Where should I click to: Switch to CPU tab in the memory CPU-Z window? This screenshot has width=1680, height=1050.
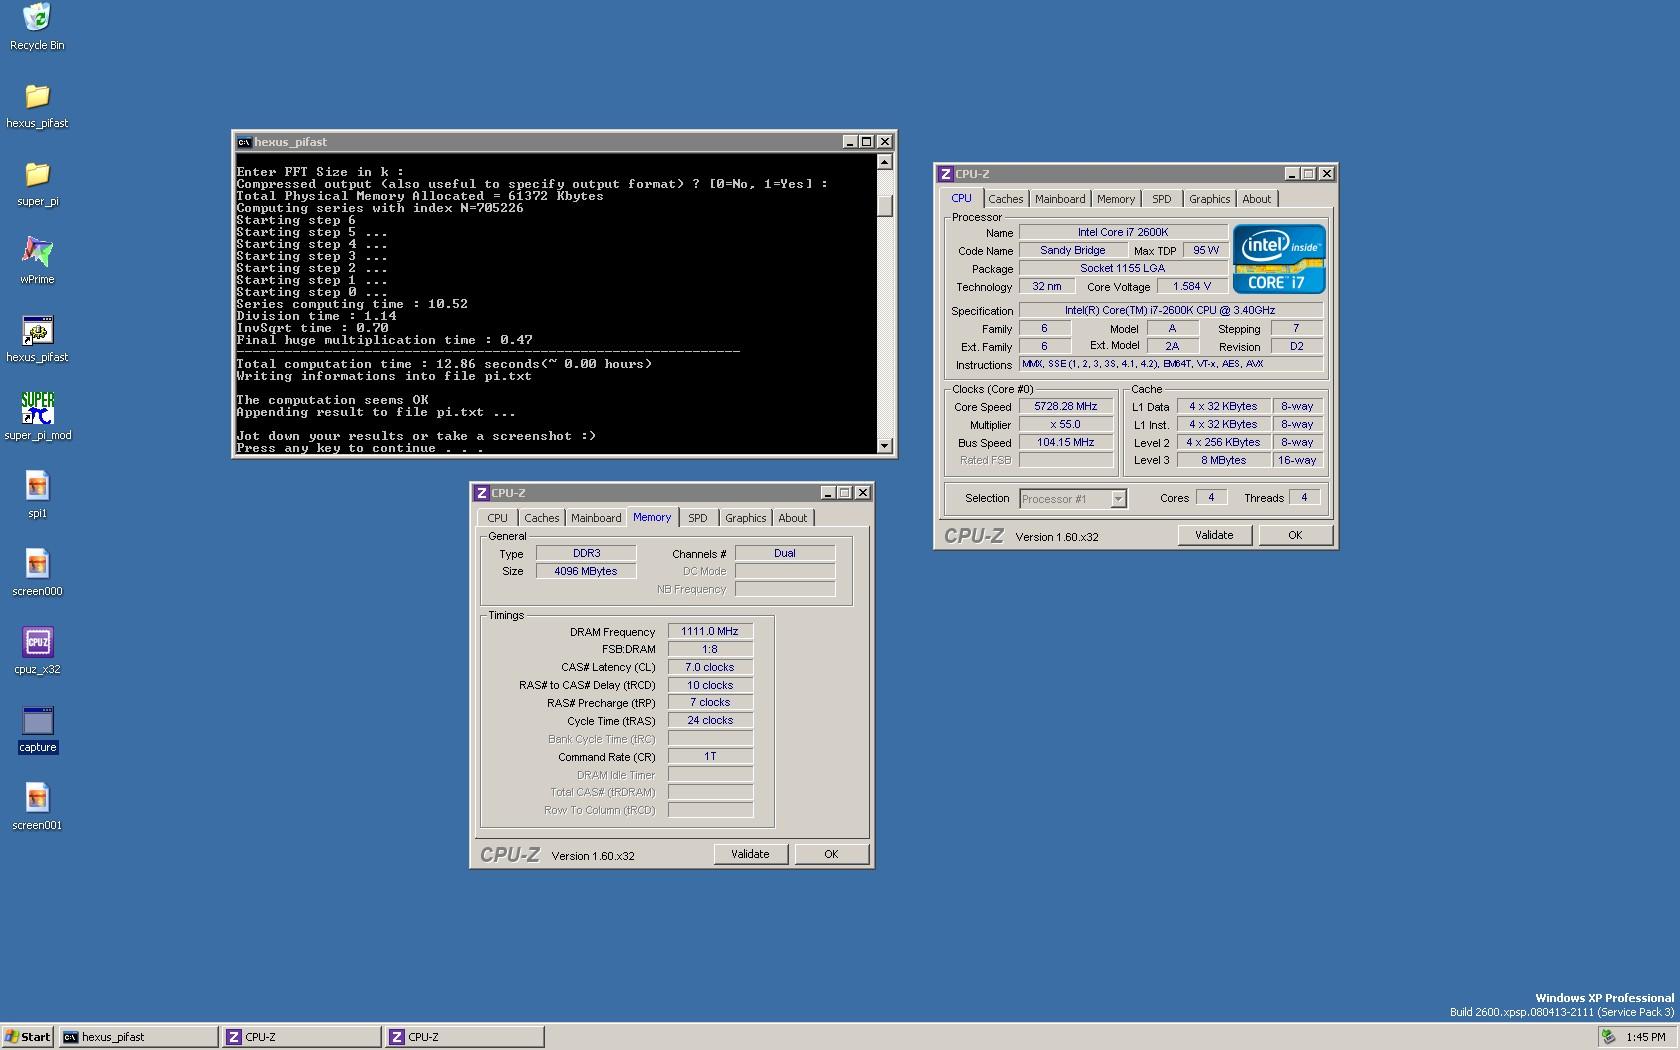click(498, 518)
